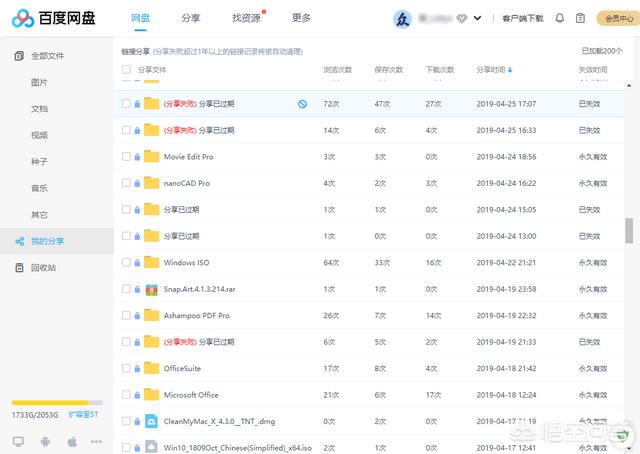Screen dimensions: 640x454
Task: Open the 找资源 tab
Action: click(x=246, y=18)
